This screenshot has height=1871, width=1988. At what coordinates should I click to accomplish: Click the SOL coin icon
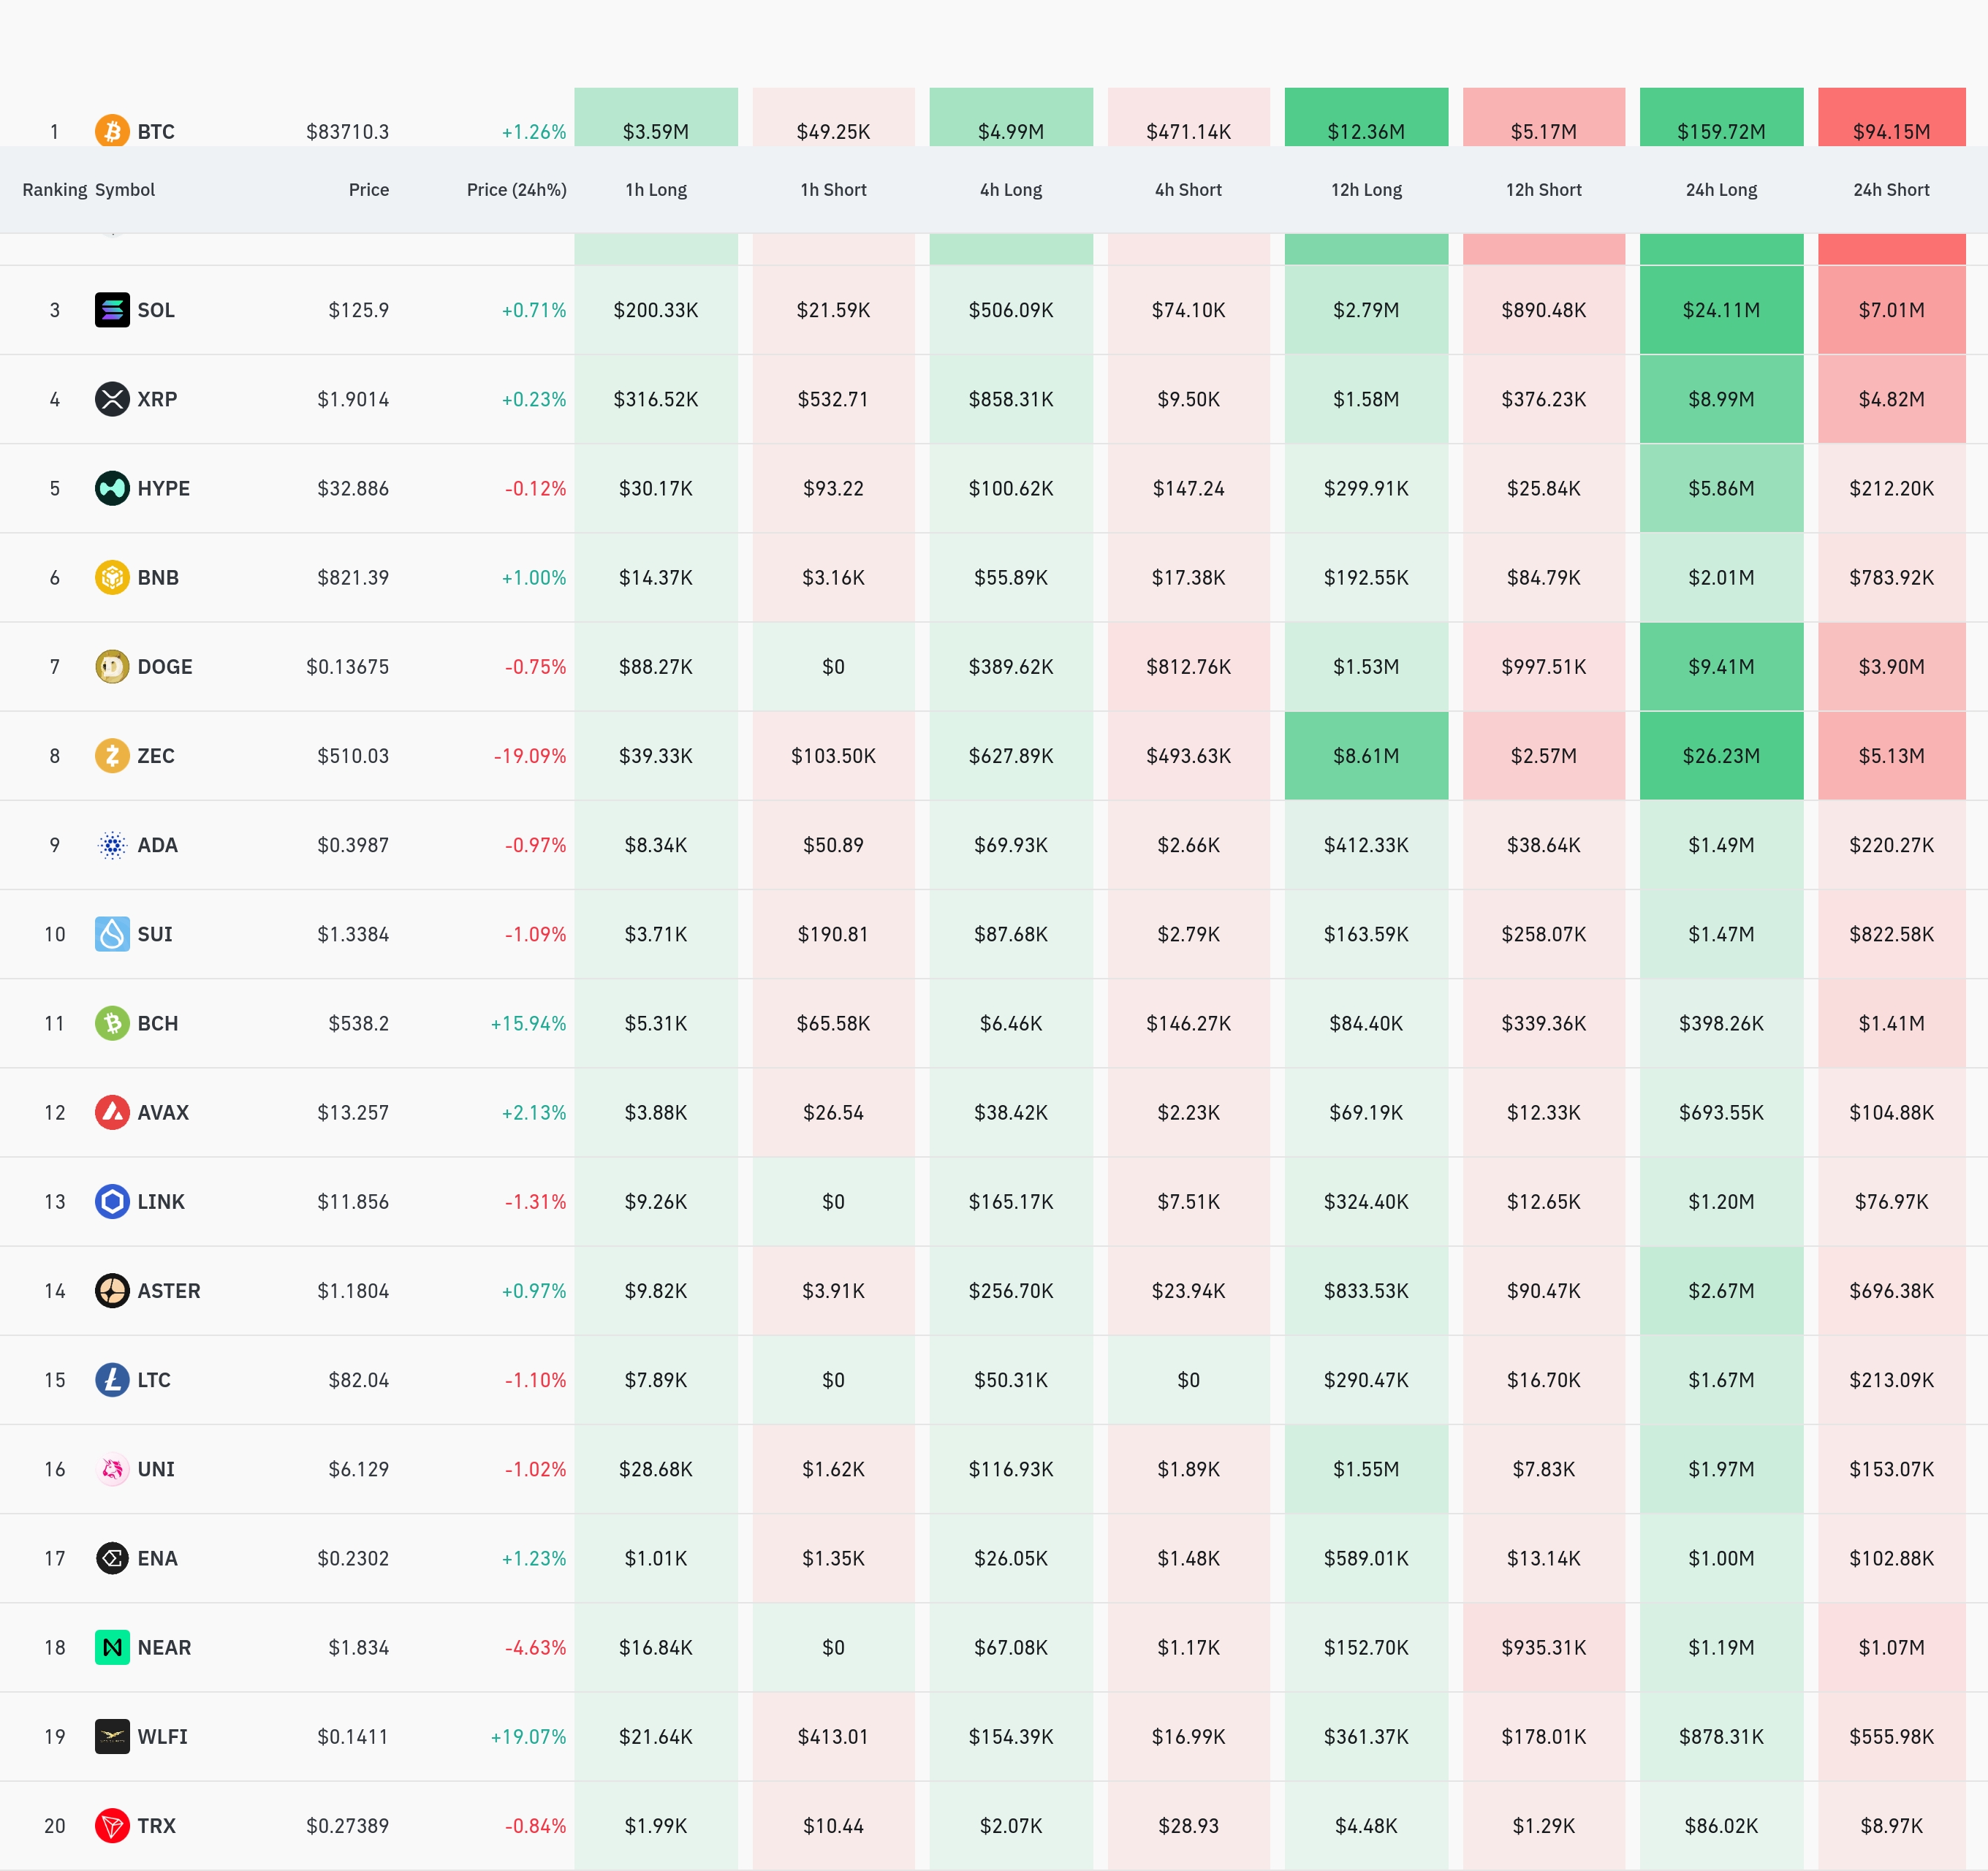click(112, 310)
